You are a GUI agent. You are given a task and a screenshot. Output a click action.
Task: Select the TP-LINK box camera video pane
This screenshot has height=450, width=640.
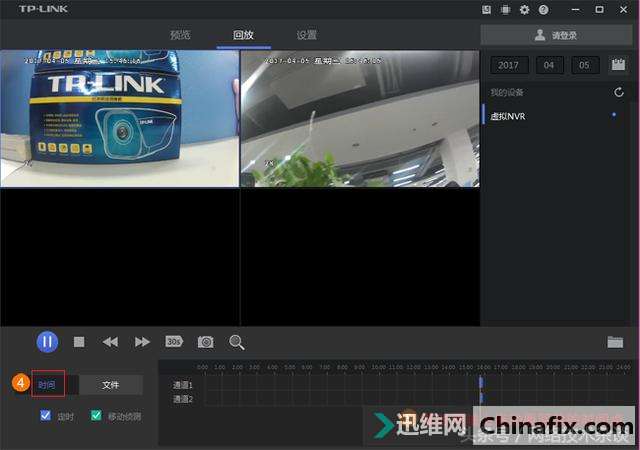tap(120, 118)
